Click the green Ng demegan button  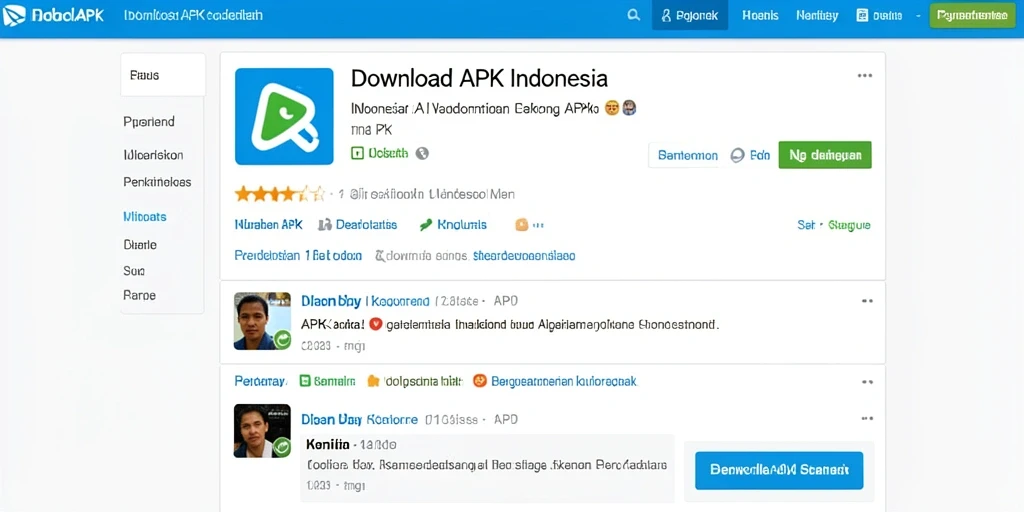click(825, 155)
